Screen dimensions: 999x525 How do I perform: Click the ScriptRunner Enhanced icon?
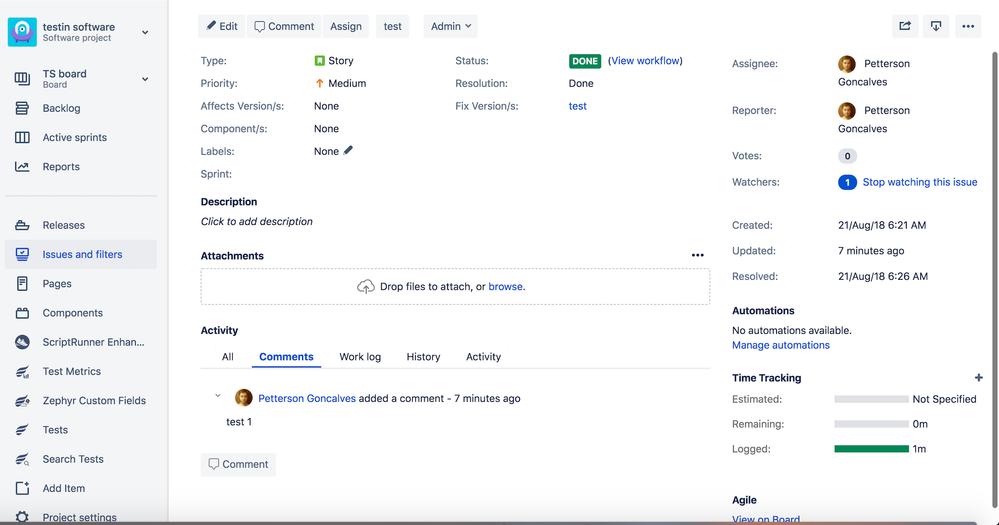[x=22, y=342]
